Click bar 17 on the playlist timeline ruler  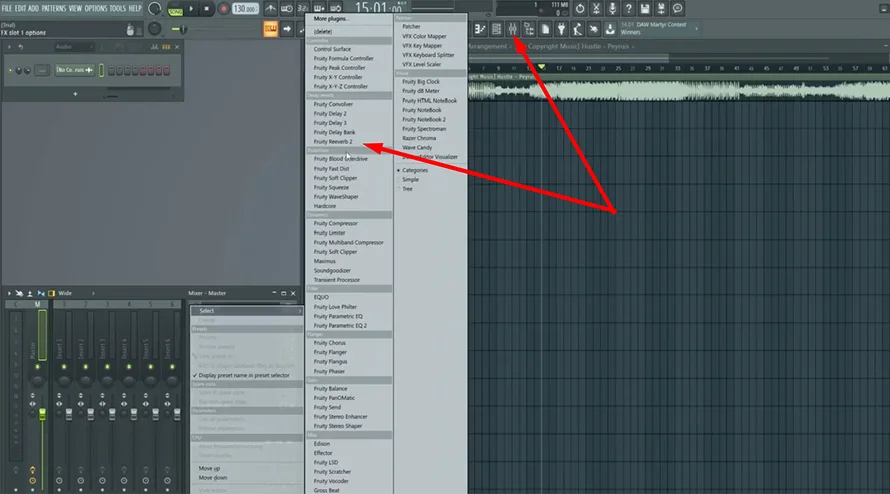coord(559,68)
